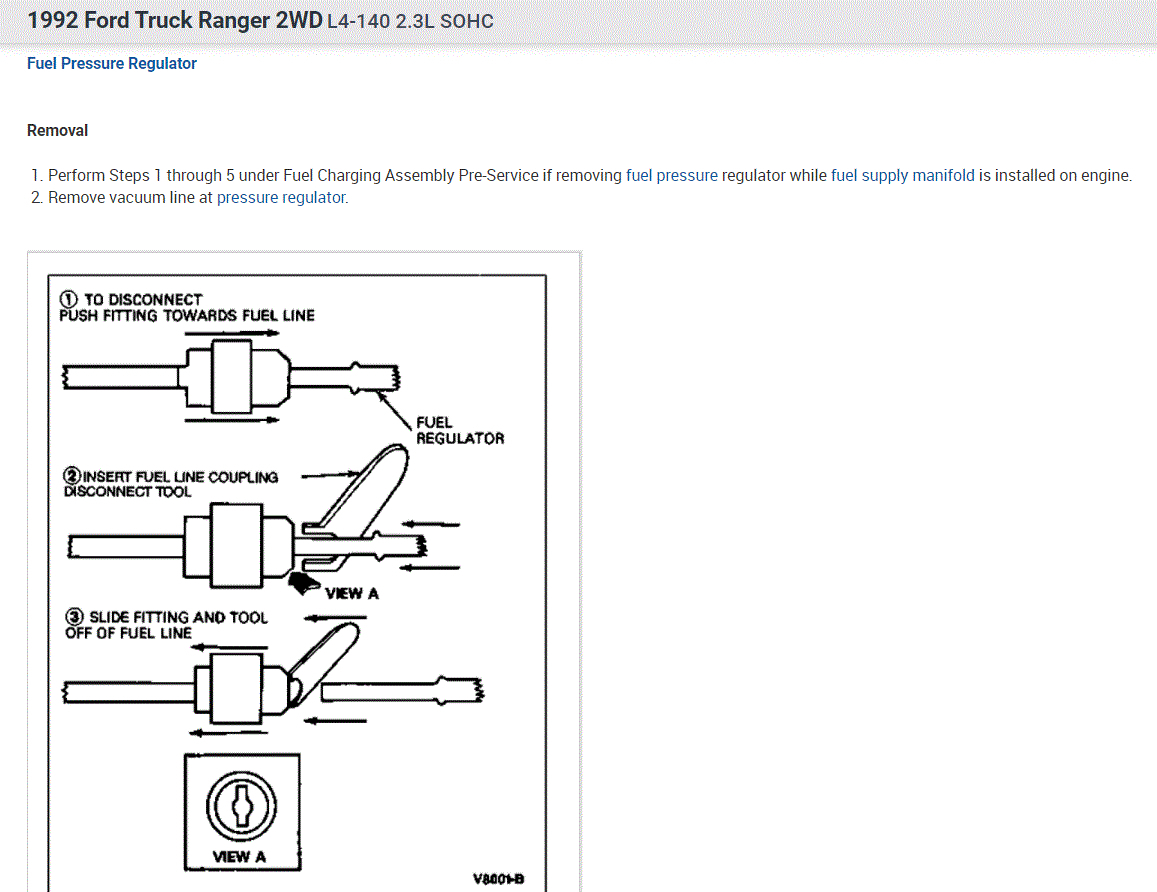Viewport: 1157px width, 892px height.
Task: Open the Fuel Pressure Regulator heading link
Action: (111, 63)
